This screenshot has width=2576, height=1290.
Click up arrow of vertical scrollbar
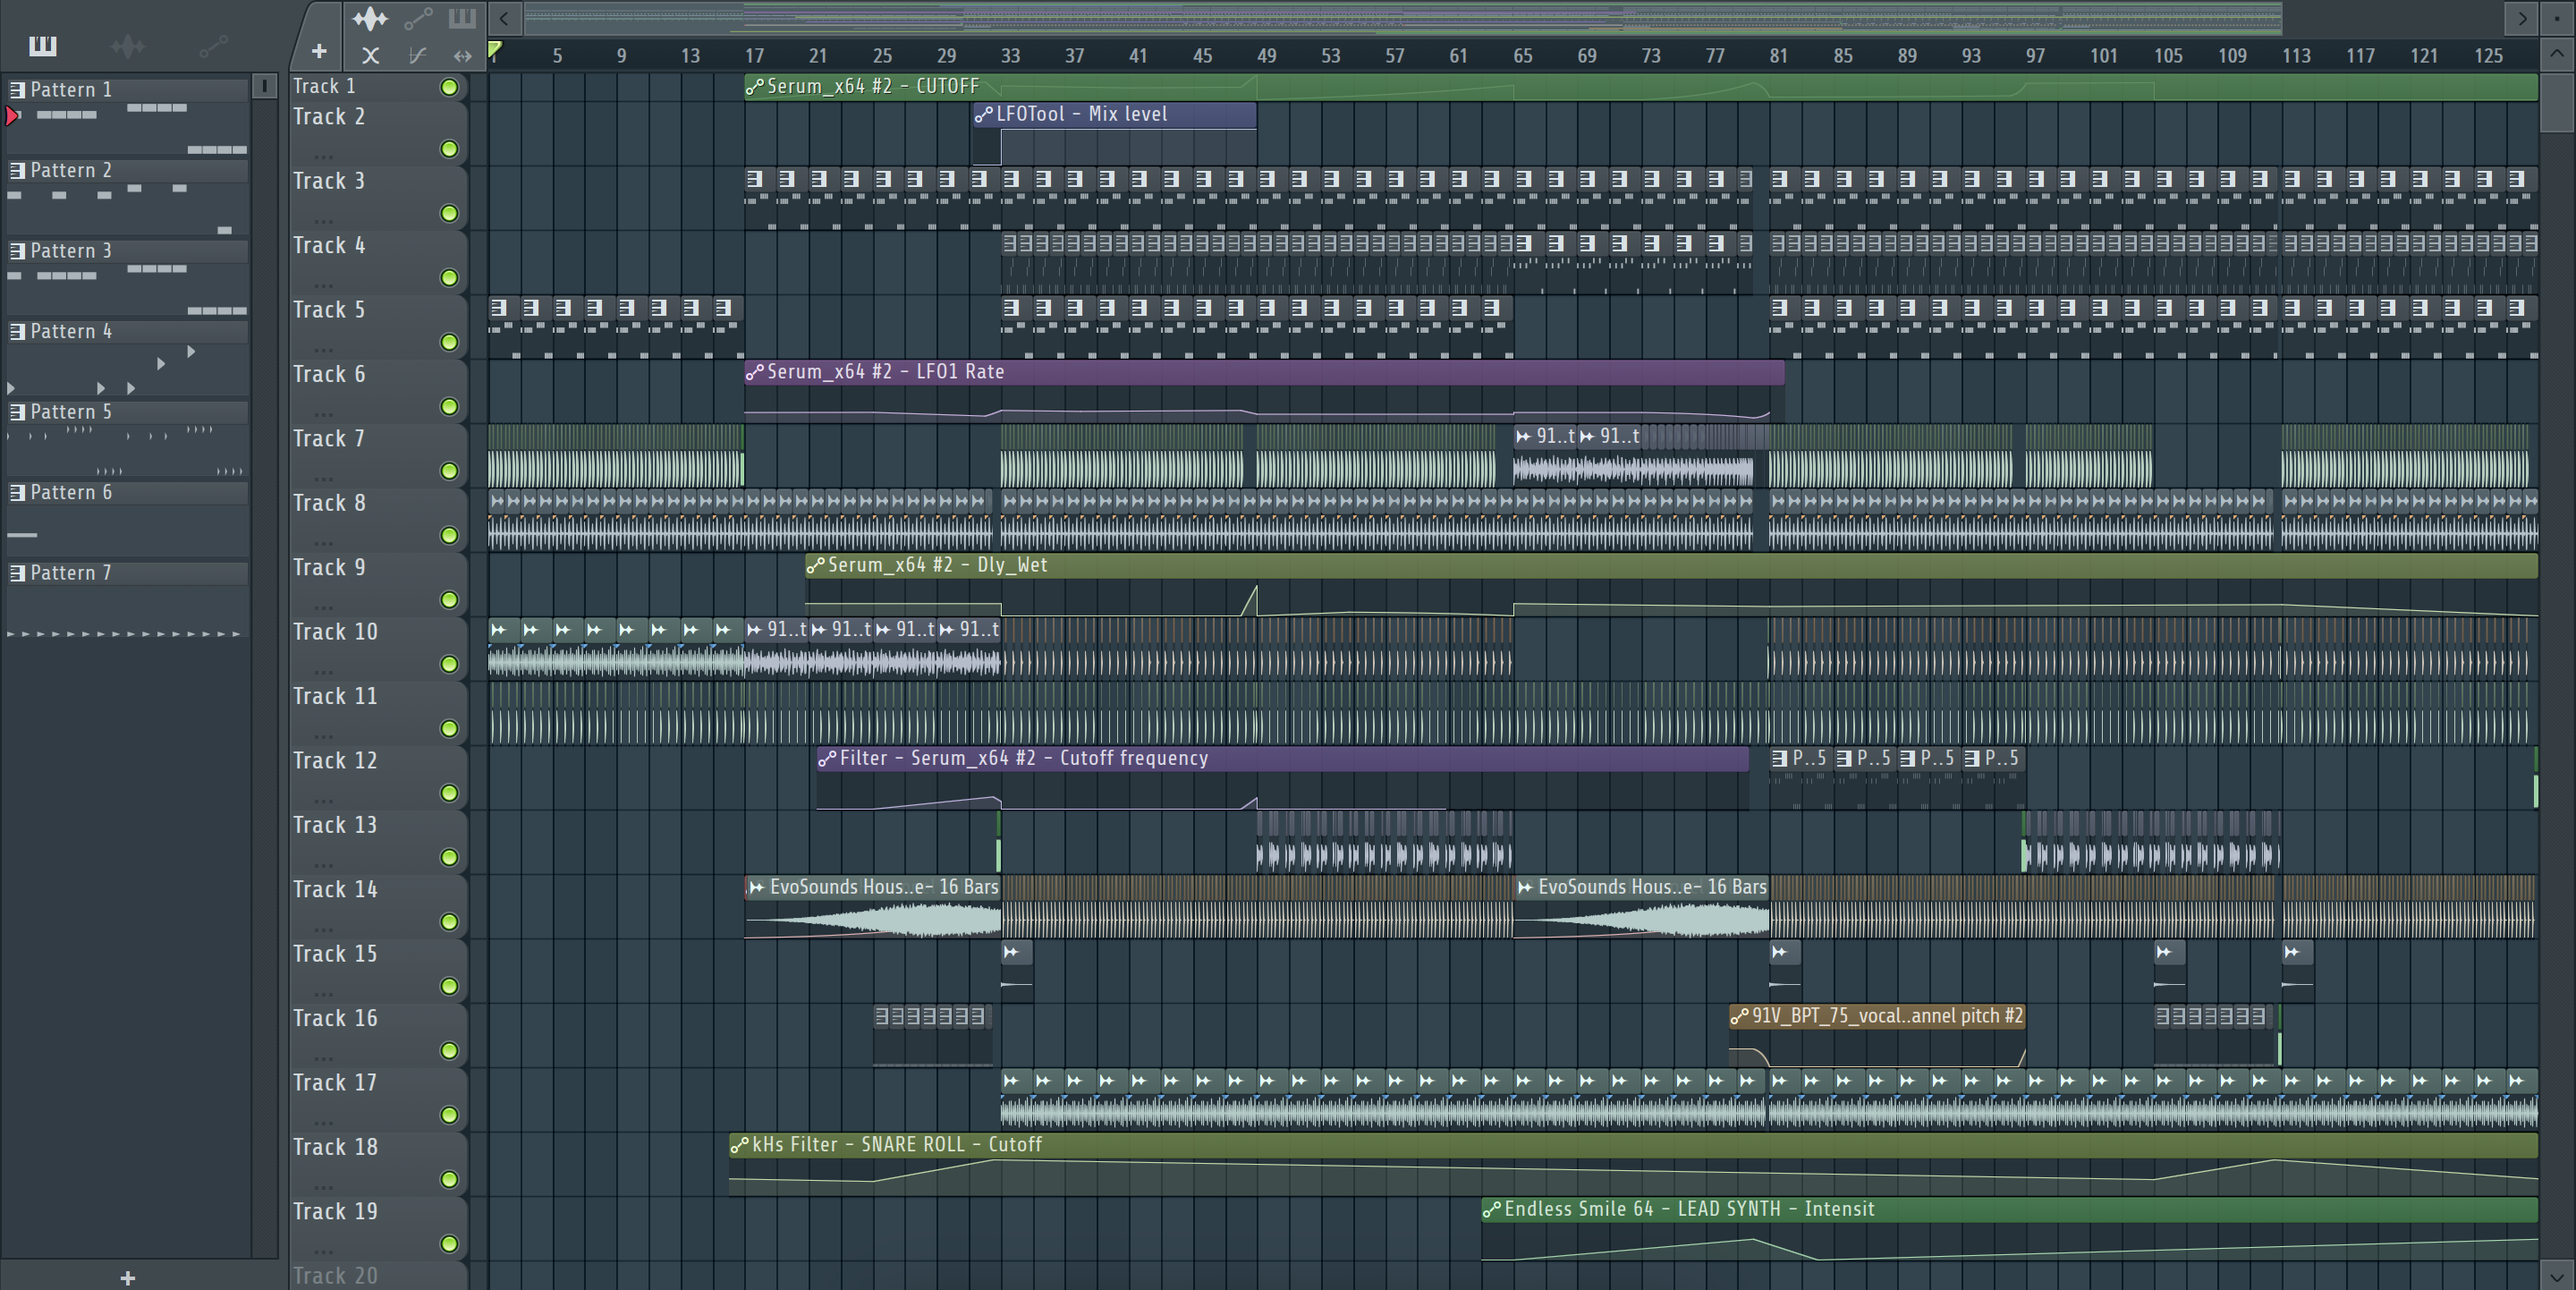coord(2557,54)
